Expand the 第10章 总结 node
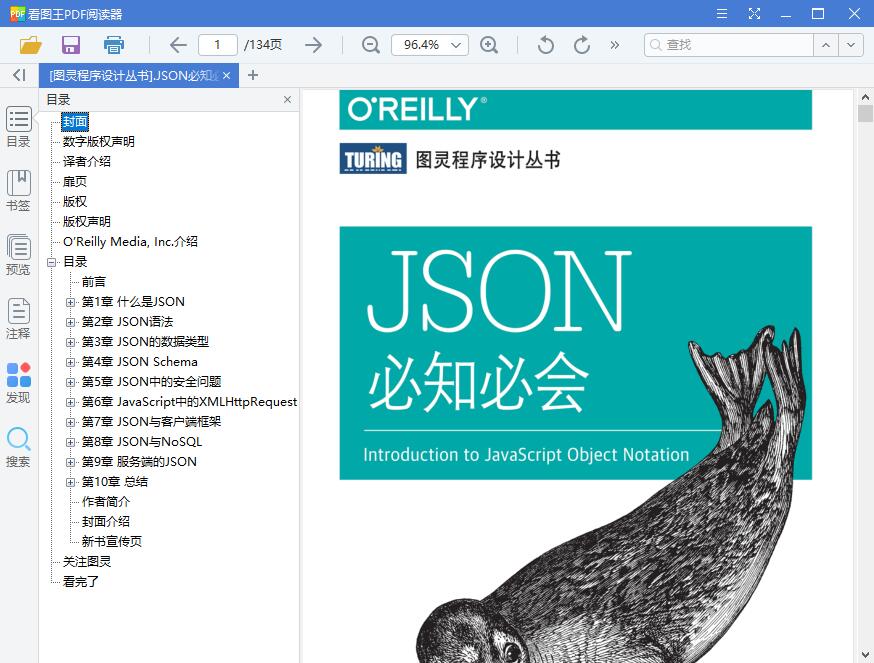The height and width of the screenshot is (663, 874). point(70,482)
